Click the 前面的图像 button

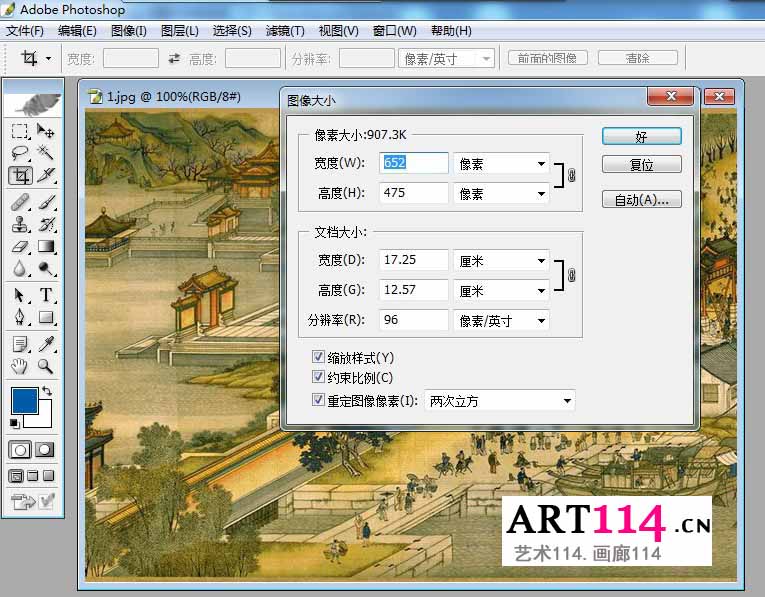tap(547, 58)
